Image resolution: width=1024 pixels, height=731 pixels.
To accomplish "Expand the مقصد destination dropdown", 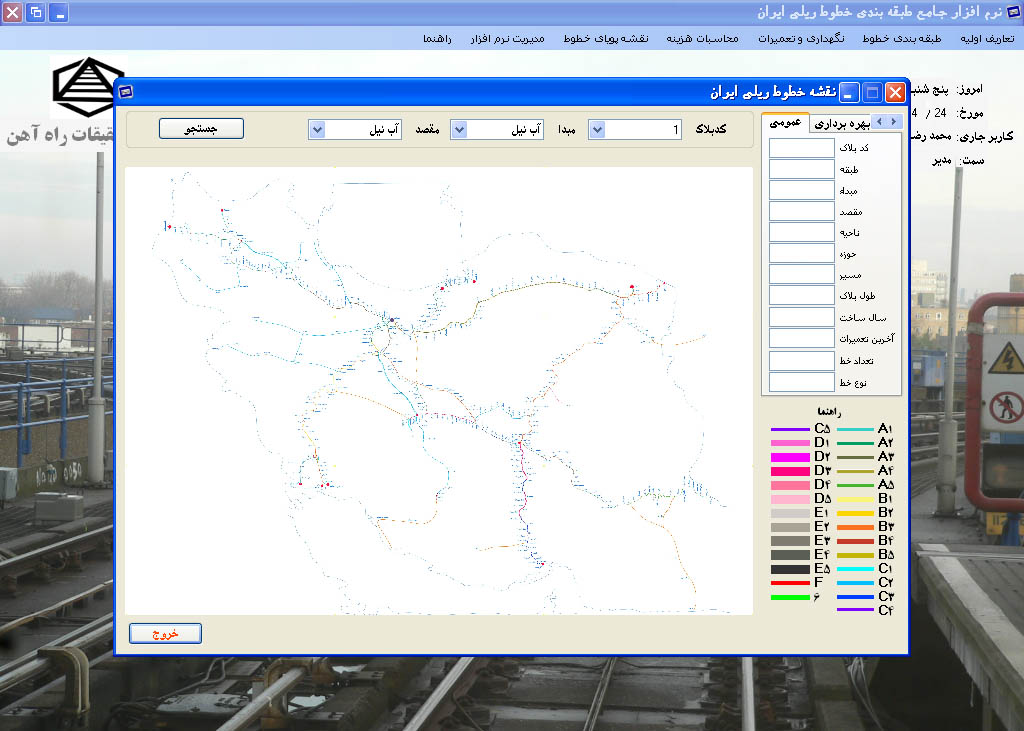I will tap(317, 129).
